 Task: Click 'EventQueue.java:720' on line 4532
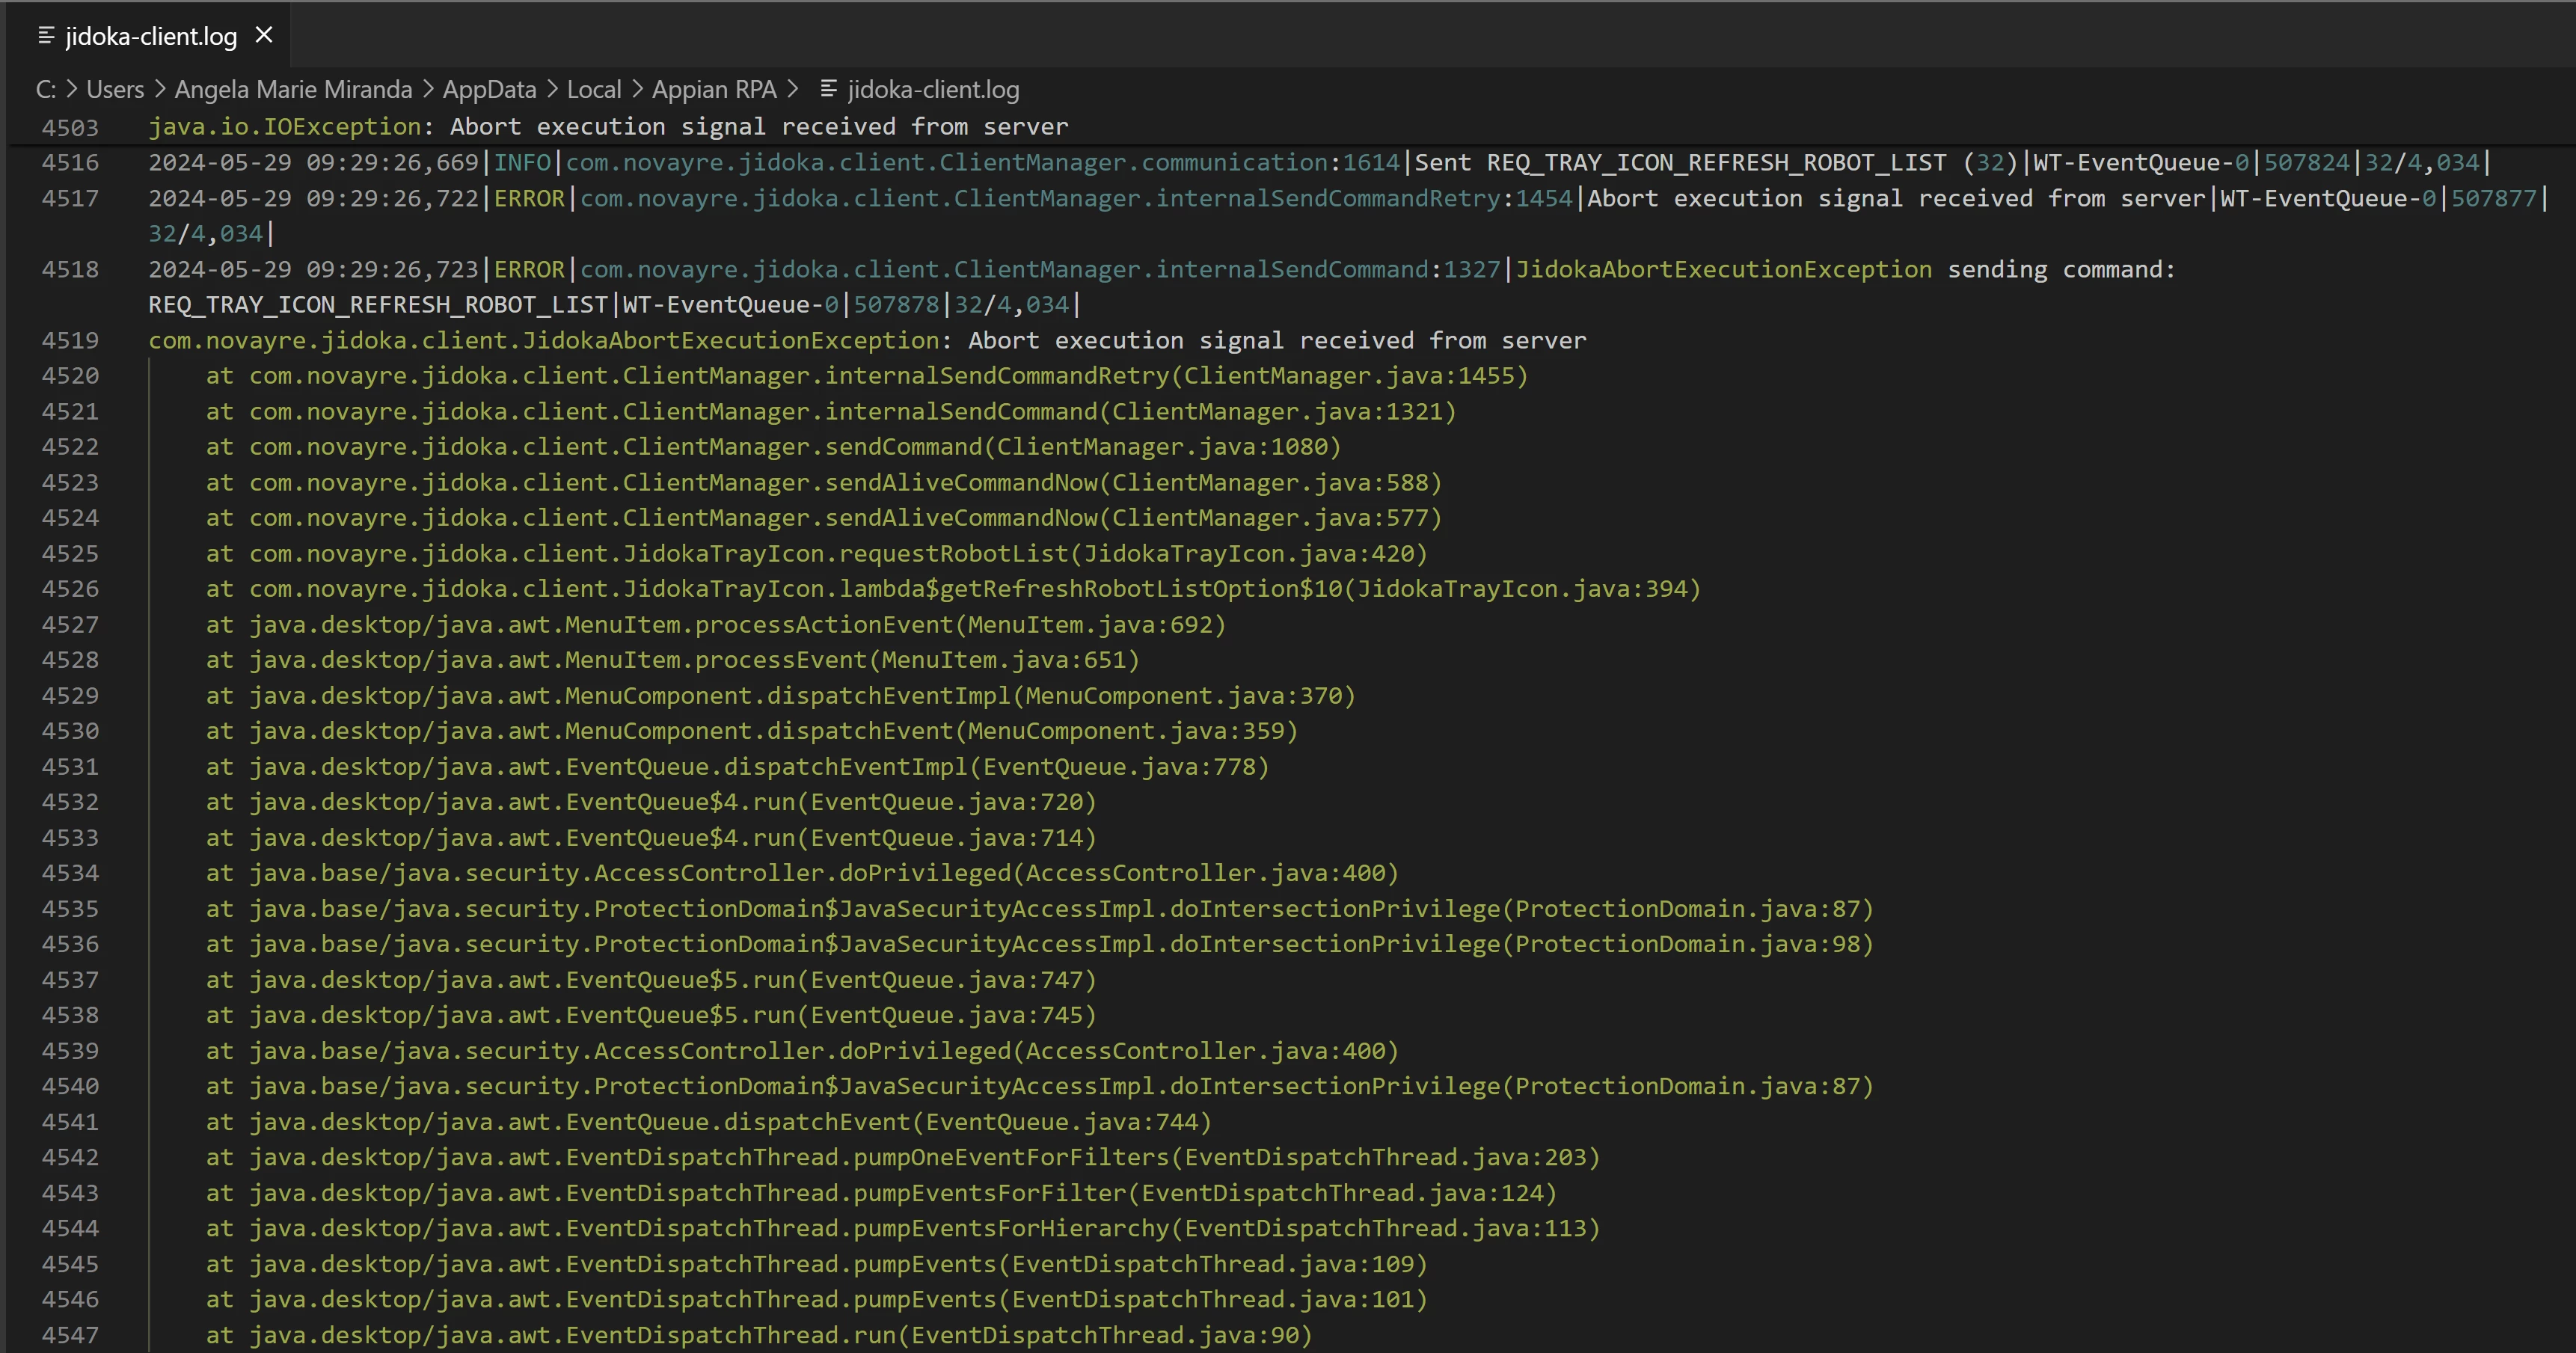[954, 802]
